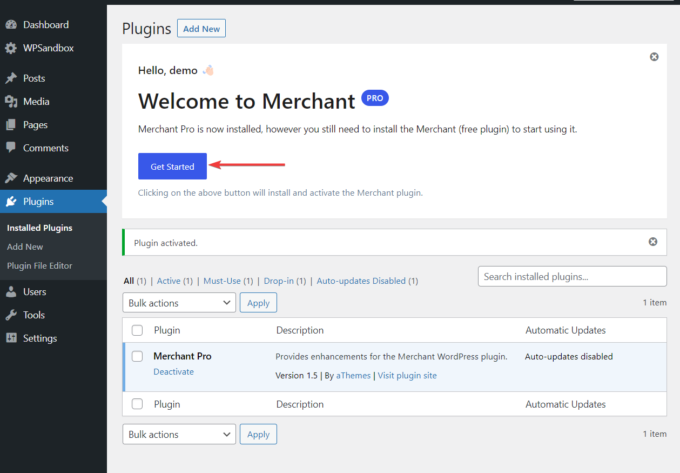
Task: Open the top Bulk actions dropdown
Action: point(179,303)
